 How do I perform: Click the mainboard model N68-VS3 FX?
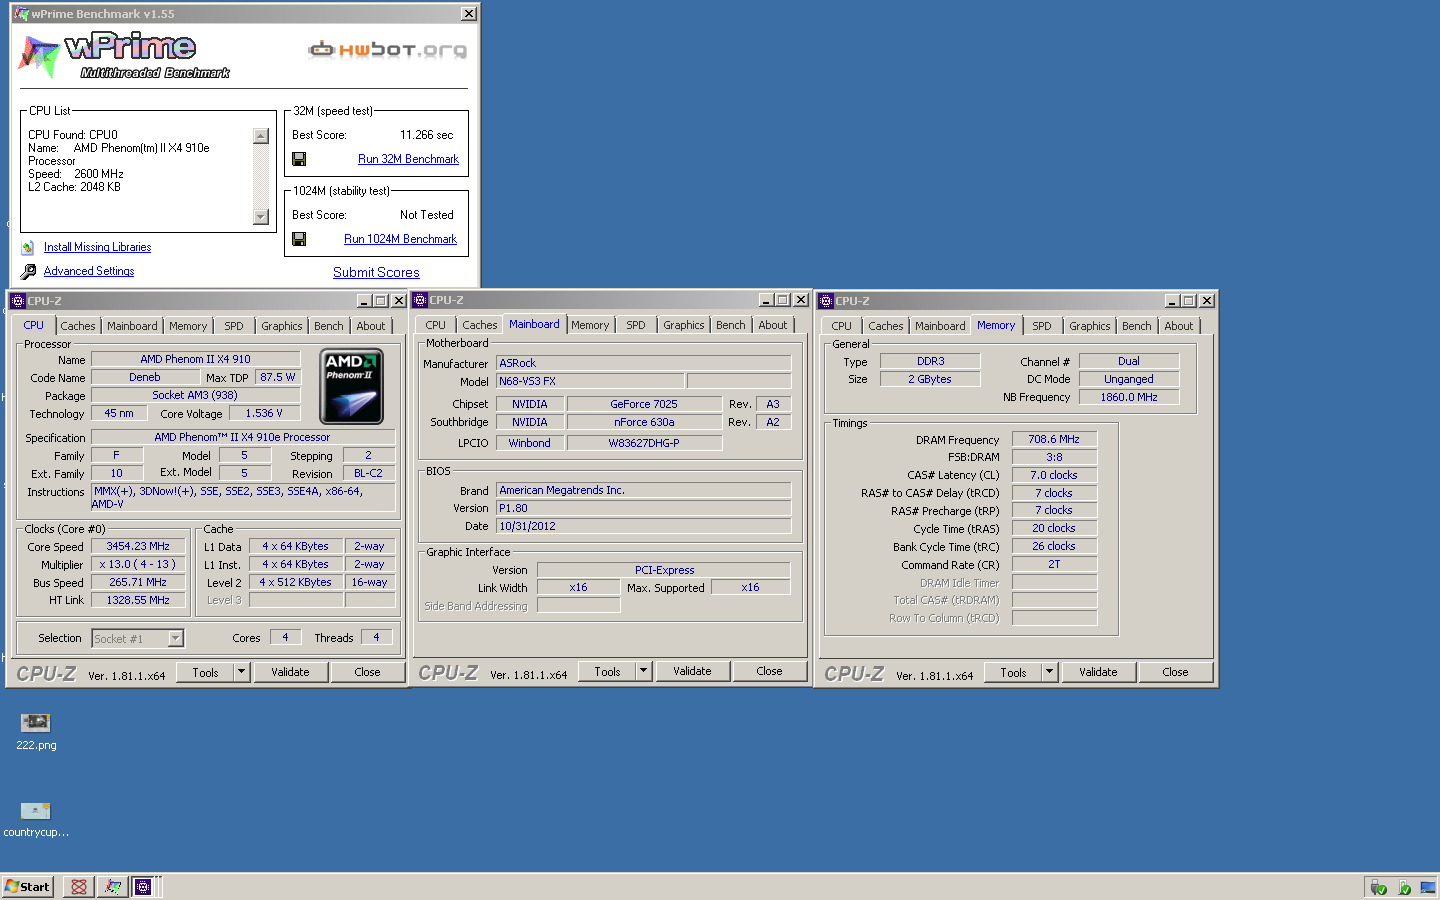(590, 381)
